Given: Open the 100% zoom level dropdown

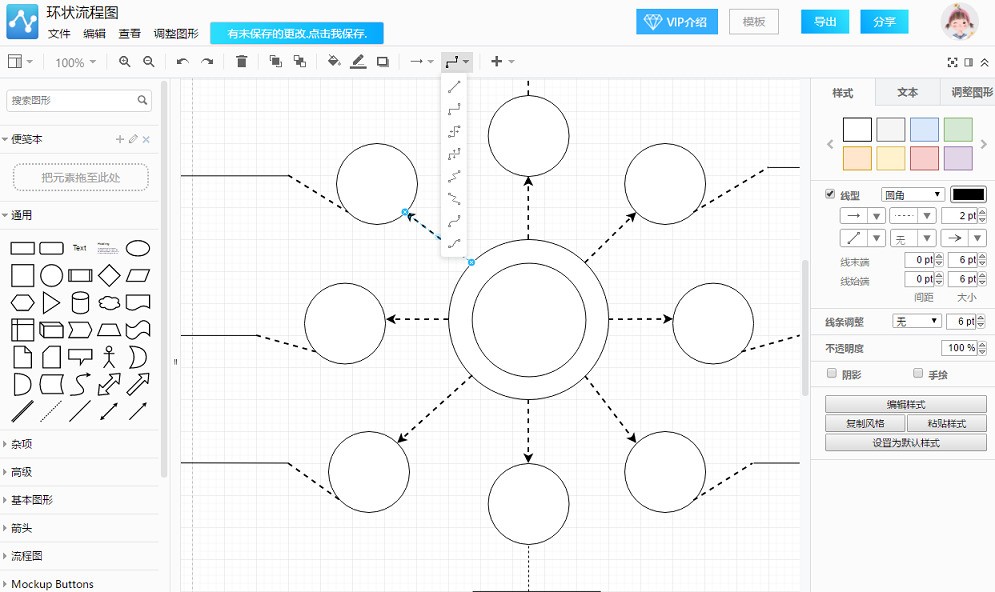Looking at the screenshot, I should (75, 62).
